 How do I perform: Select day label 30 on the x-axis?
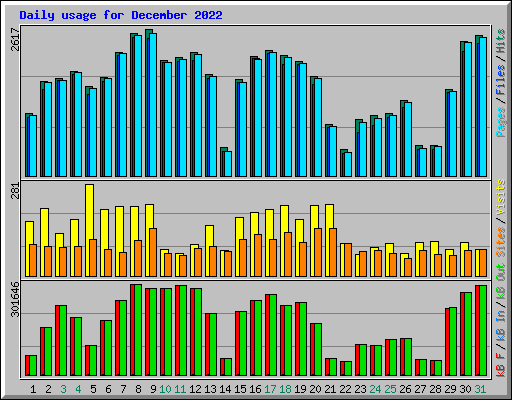(x=465, y=389)
